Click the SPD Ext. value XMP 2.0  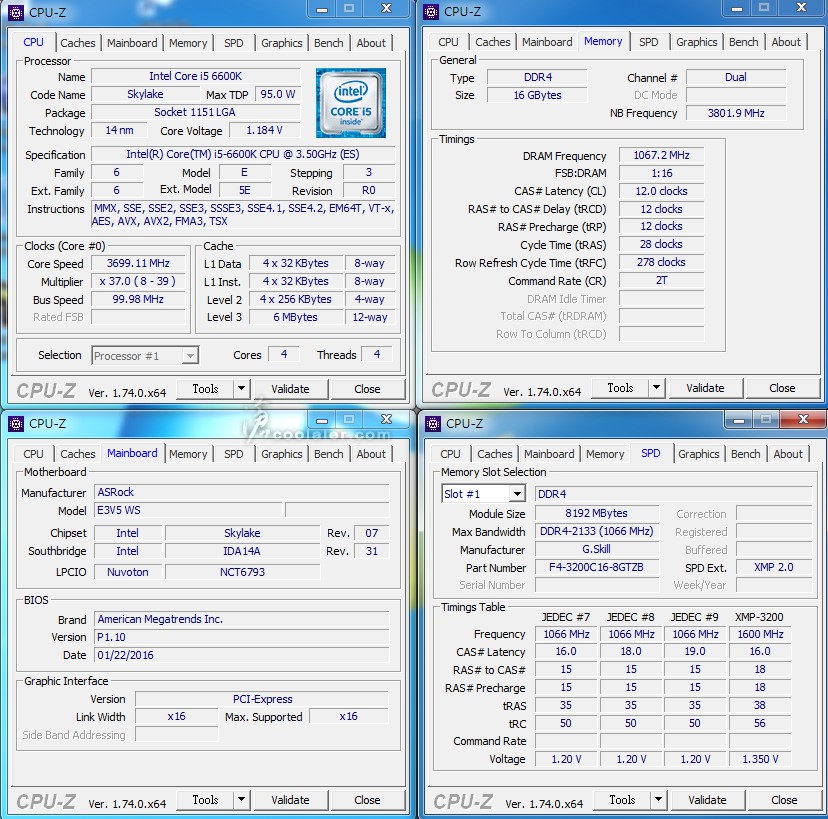(774, 567)
